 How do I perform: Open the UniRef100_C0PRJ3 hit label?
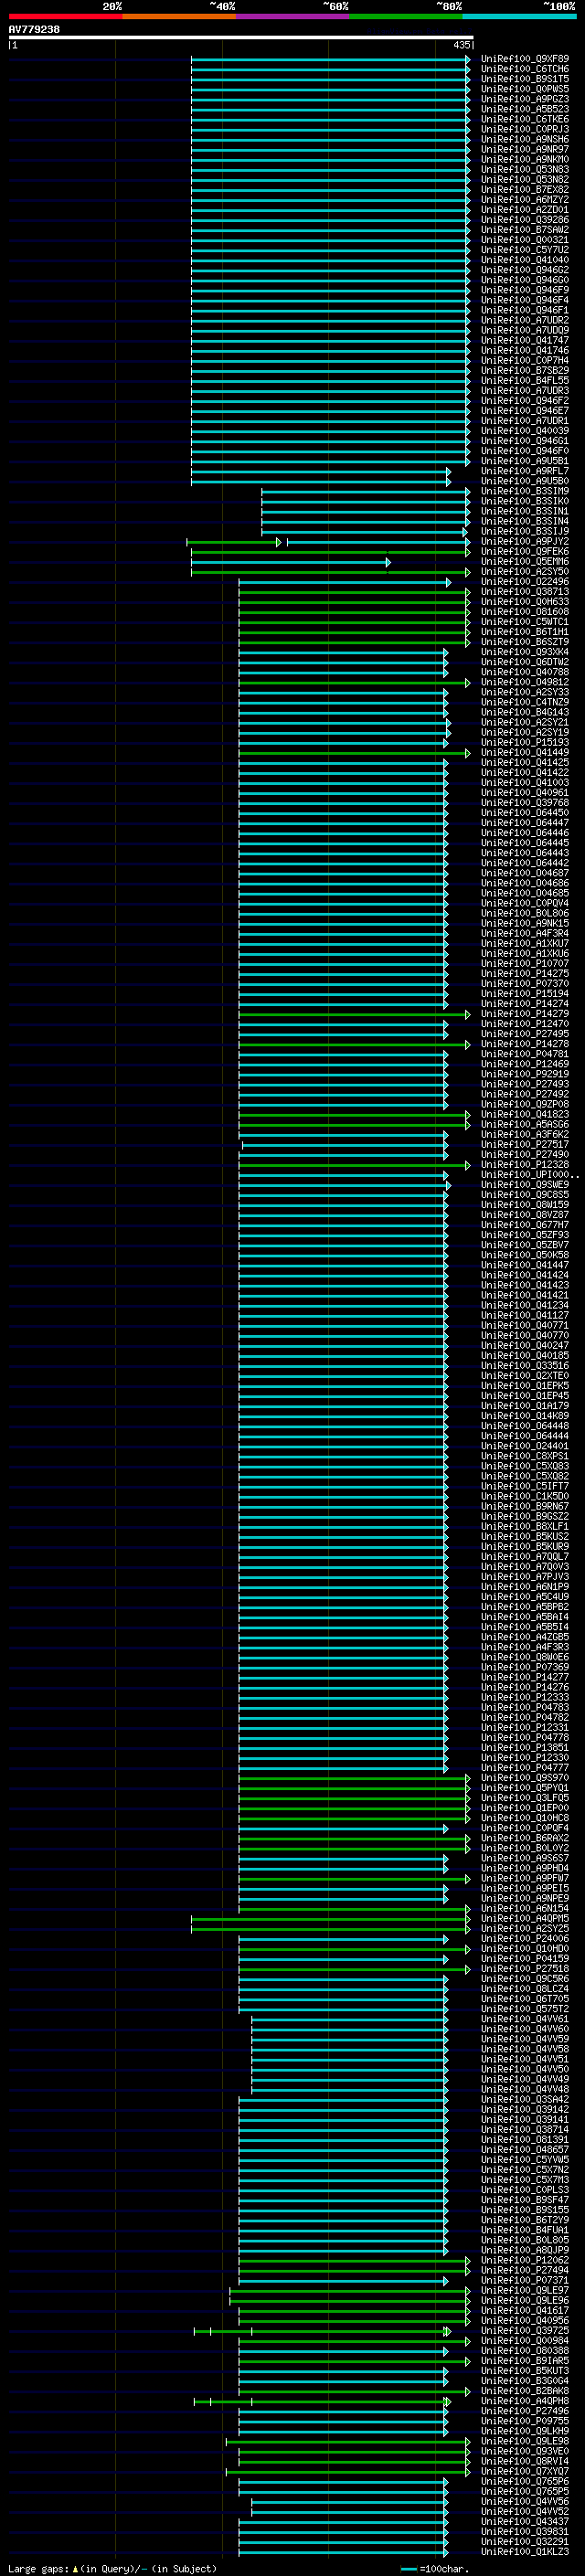[524, 129]
